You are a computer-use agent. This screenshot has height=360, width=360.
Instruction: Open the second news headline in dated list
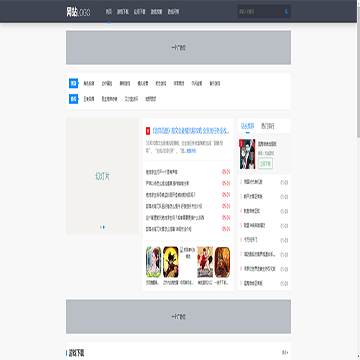168,183
